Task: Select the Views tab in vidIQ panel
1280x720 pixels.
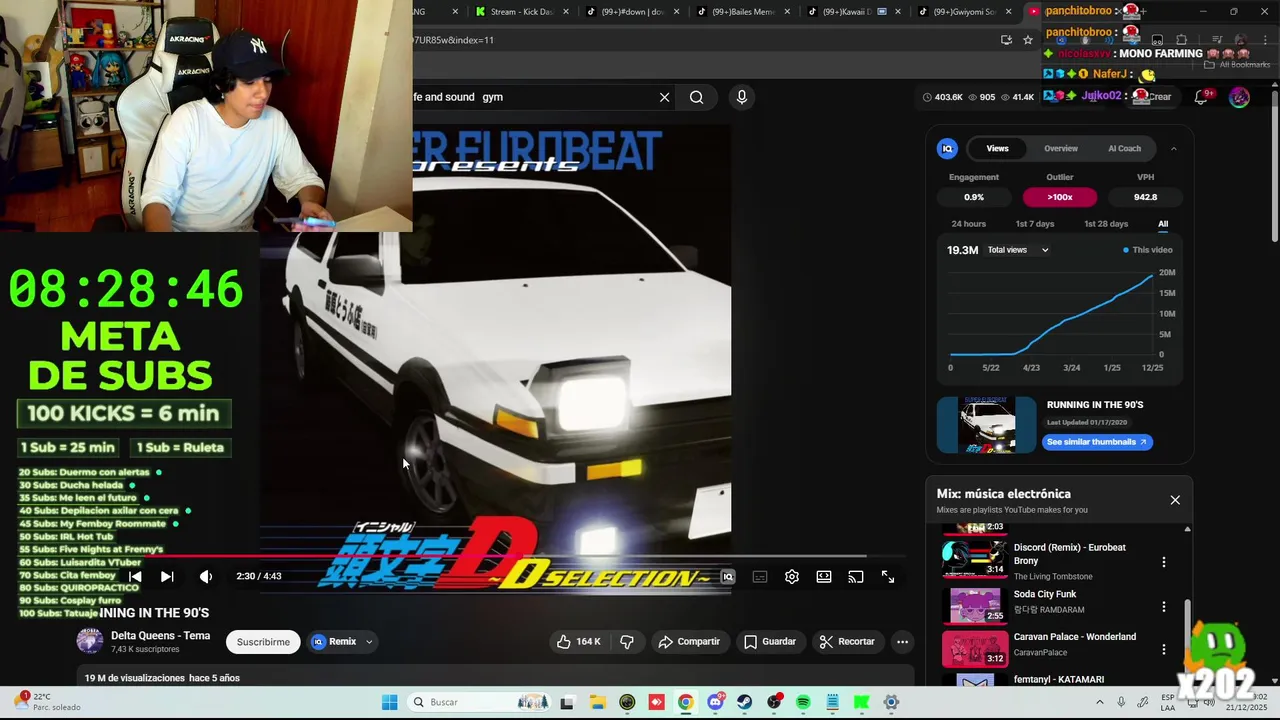Action: click(x=998, y=149)
